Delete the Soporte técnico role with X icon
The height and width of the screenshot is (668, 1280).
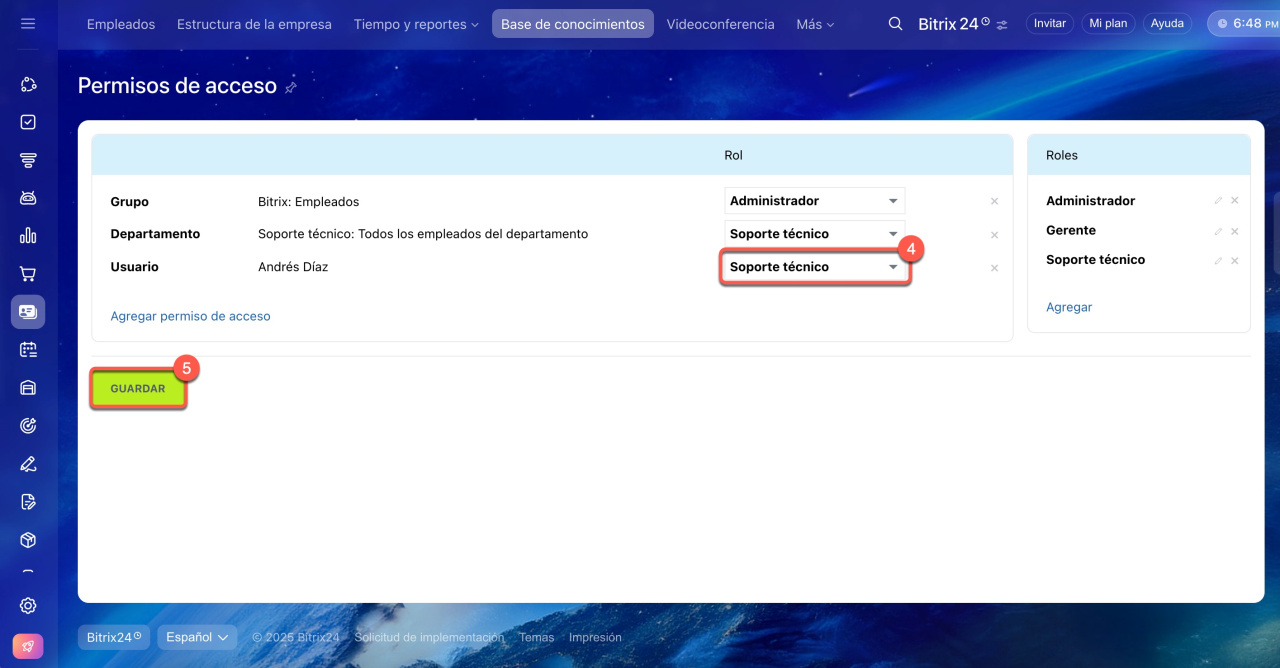click(1235, 261)
